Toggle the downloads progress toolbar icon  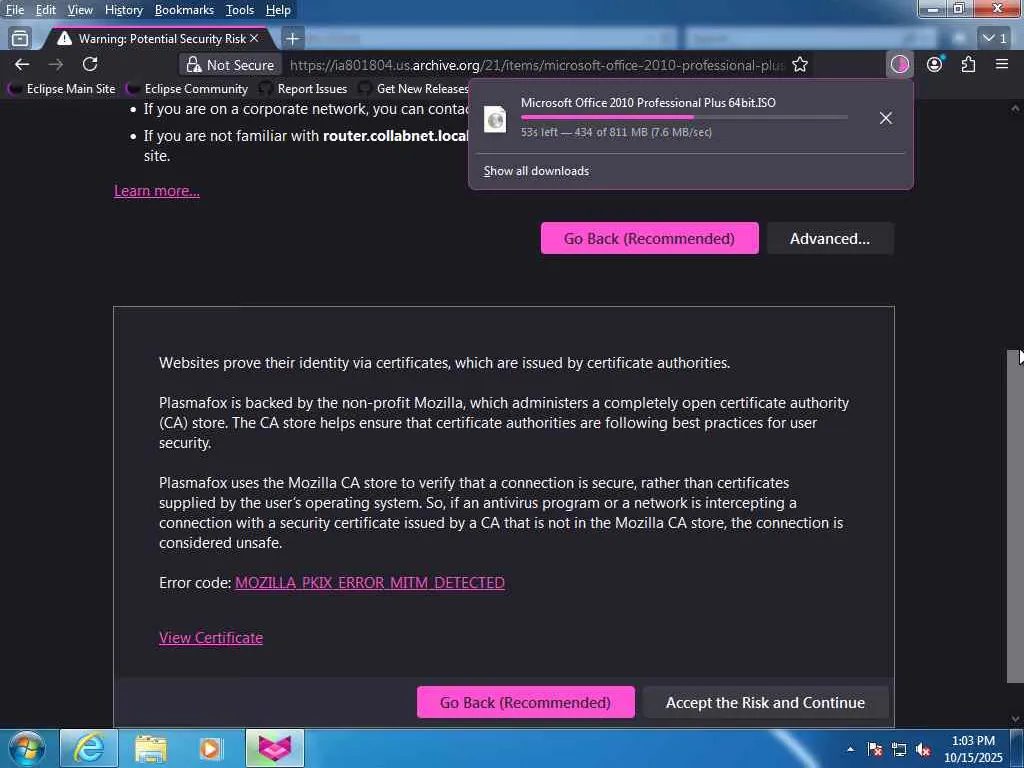[x=900, y=64]
